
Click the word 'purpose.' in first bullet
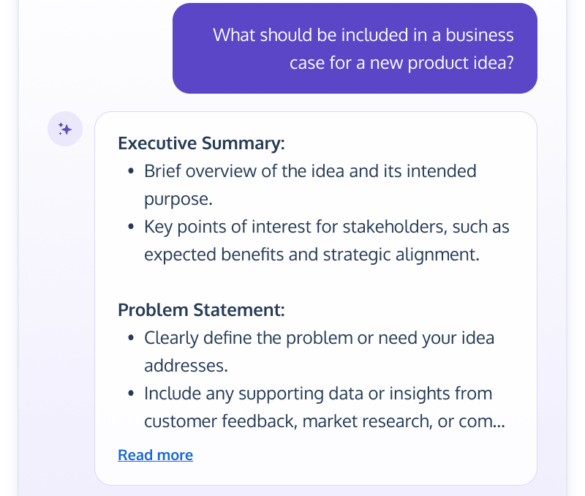click(178, 199)
